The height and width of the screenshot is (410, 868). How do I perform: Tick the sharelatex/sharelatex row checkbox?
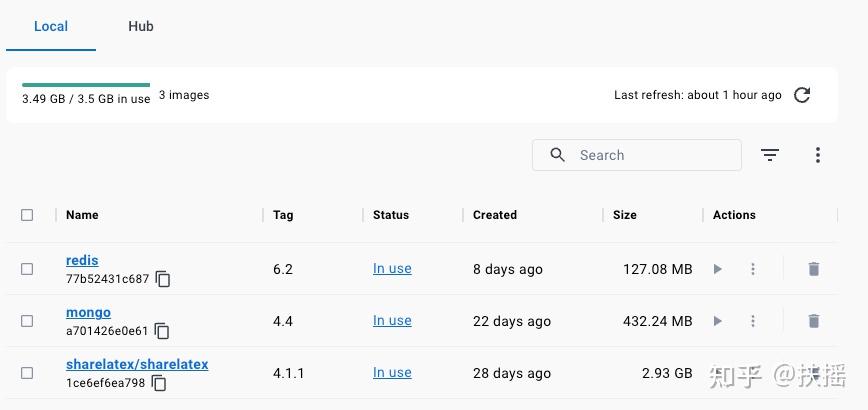coord(27,373)
